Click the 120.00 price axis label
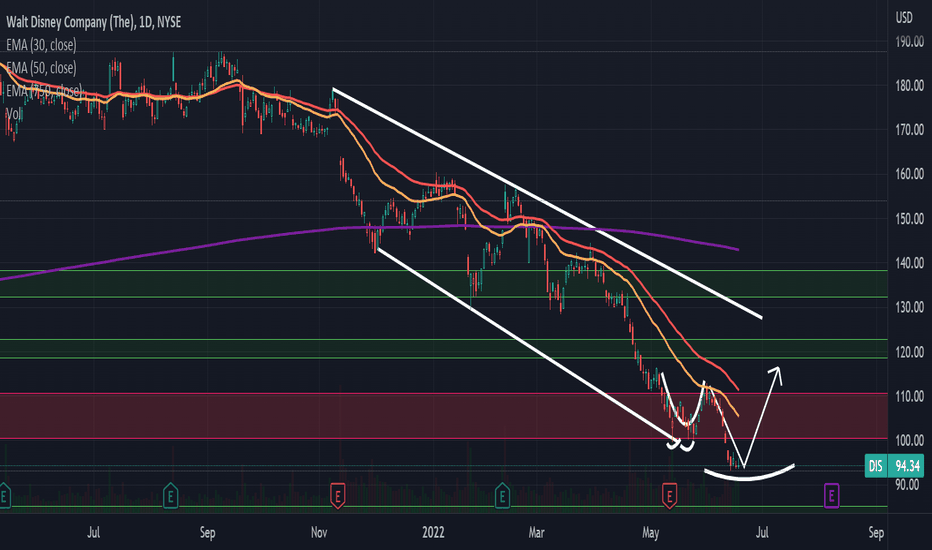Viewport: 932px width, 550px height. (909, 352)
